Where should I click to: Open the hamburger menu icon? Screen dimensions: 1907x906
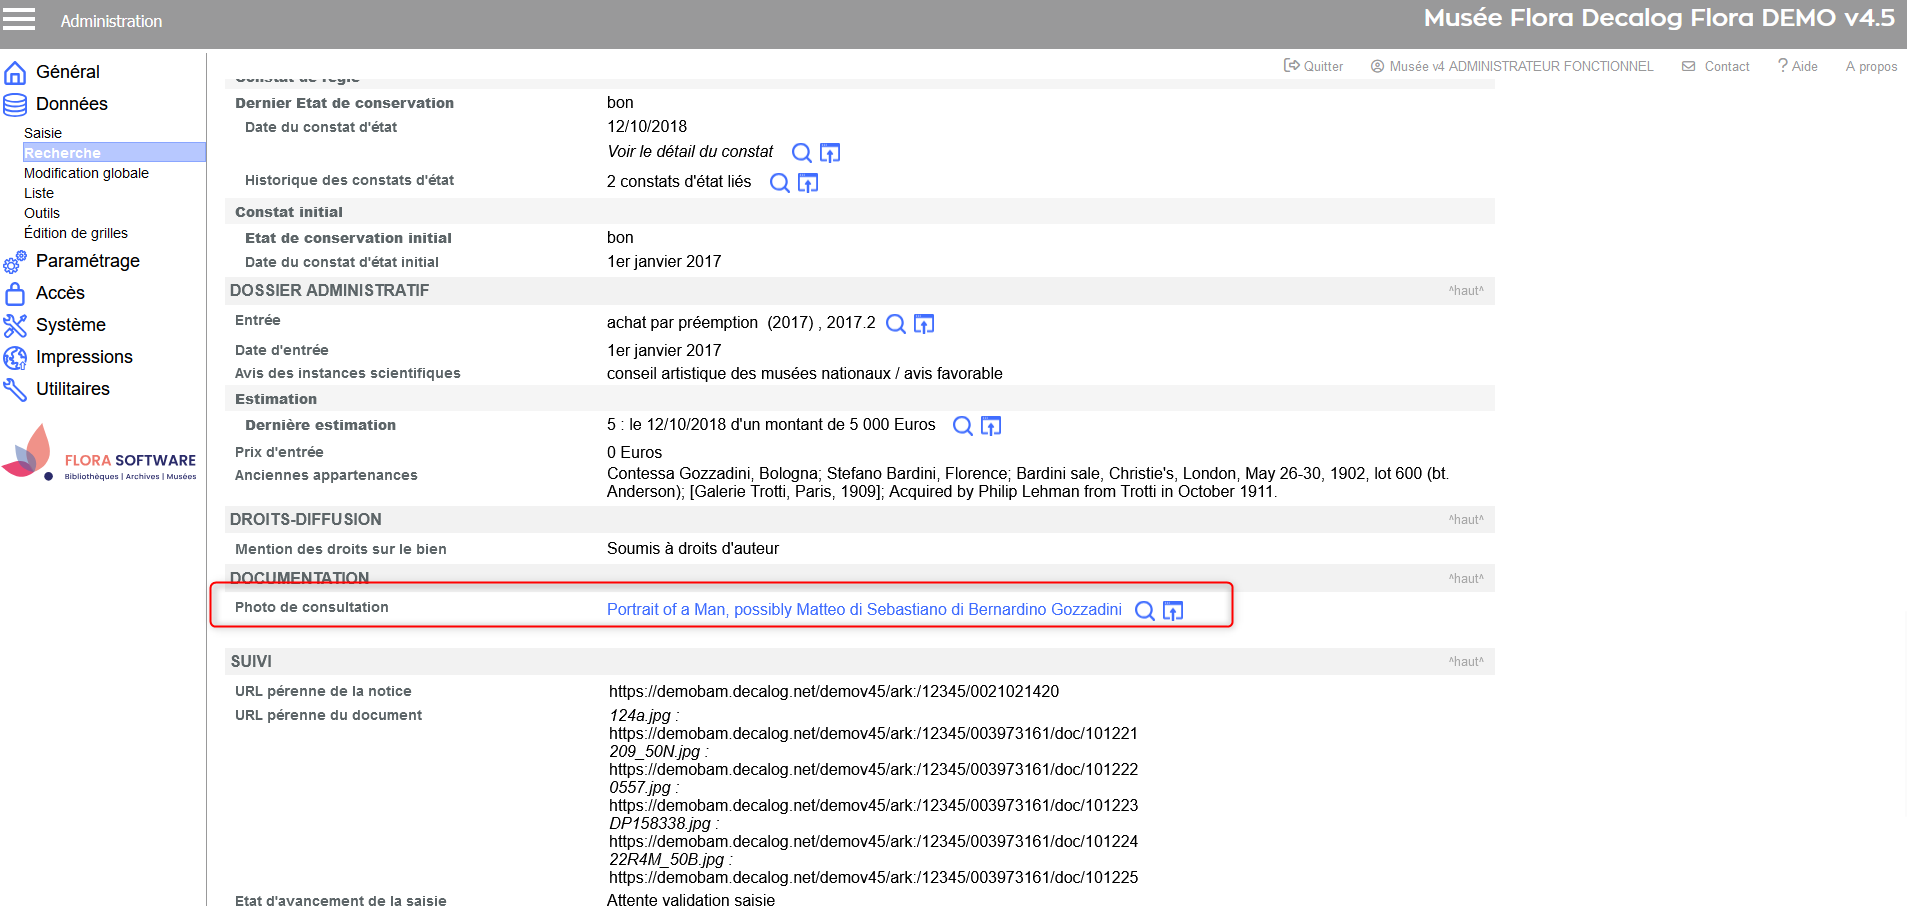click(19, 19)
